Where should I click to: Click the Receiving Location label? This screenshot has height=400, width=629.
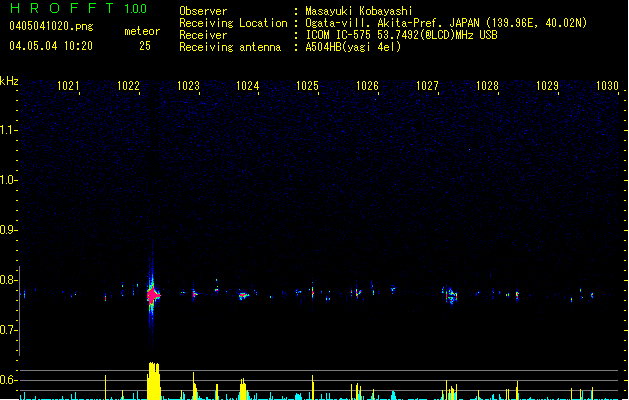pyautogui.click(x=233, y=23)
